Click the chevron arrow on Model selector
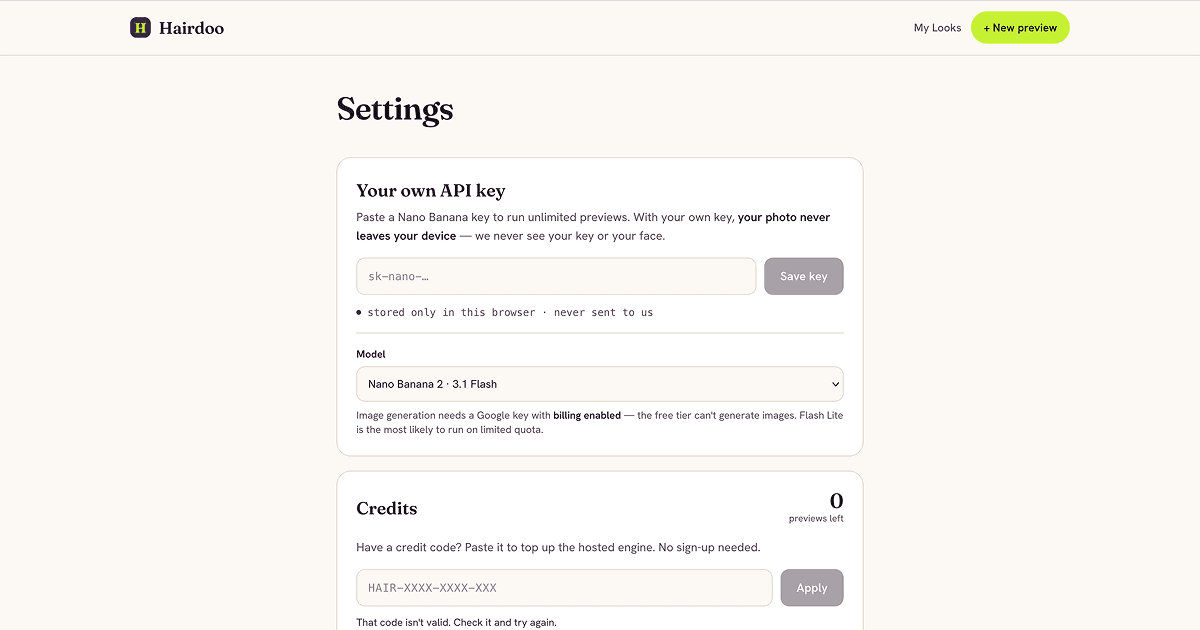1200x630 pixels. [835, 384]
